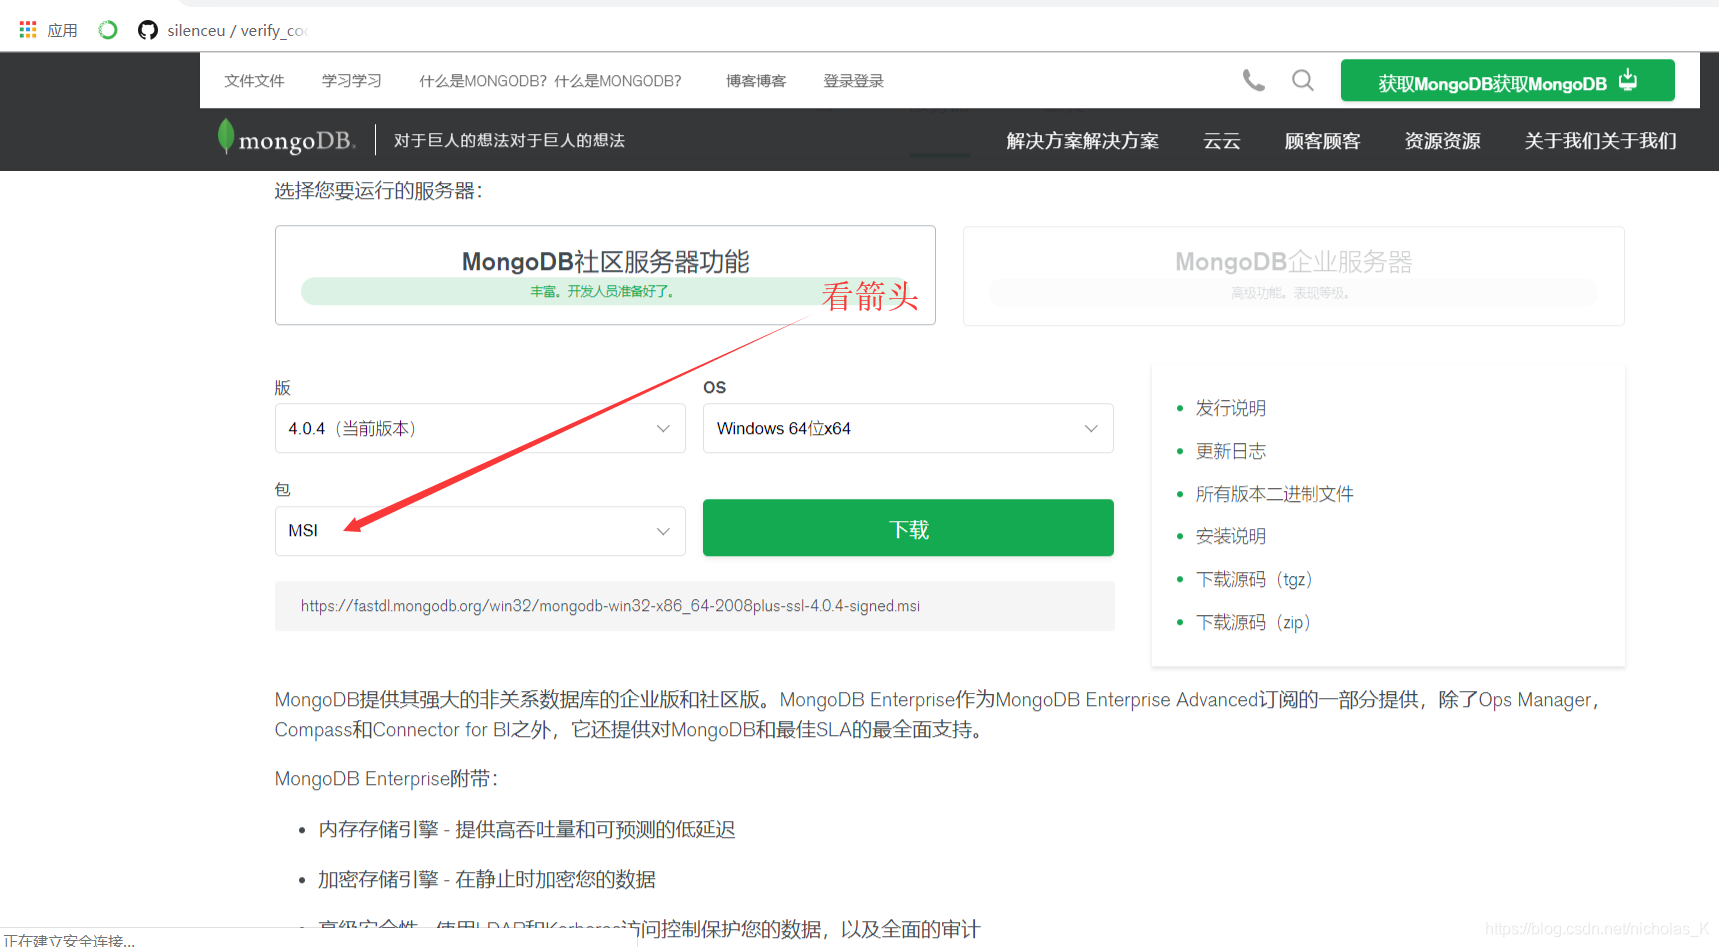Select the MongoDB社区服务器功能 tab
The width and height of the screenshot is (1719, 947).
pos(605,275)
